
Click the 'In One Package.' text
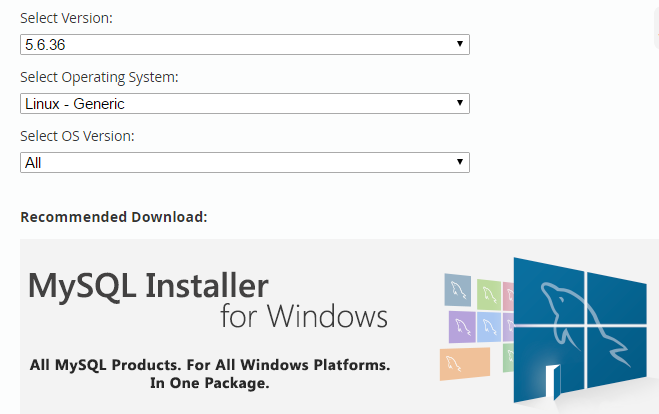(210, 383)
